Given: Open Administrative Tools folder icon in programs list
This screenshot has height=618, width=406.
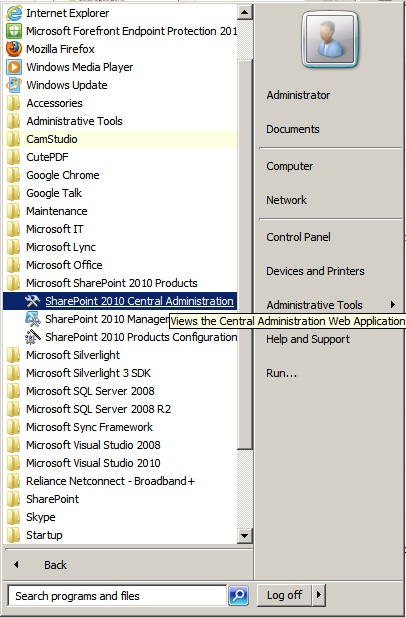Looking at the screenshot, I should click(x=14, y=121).
